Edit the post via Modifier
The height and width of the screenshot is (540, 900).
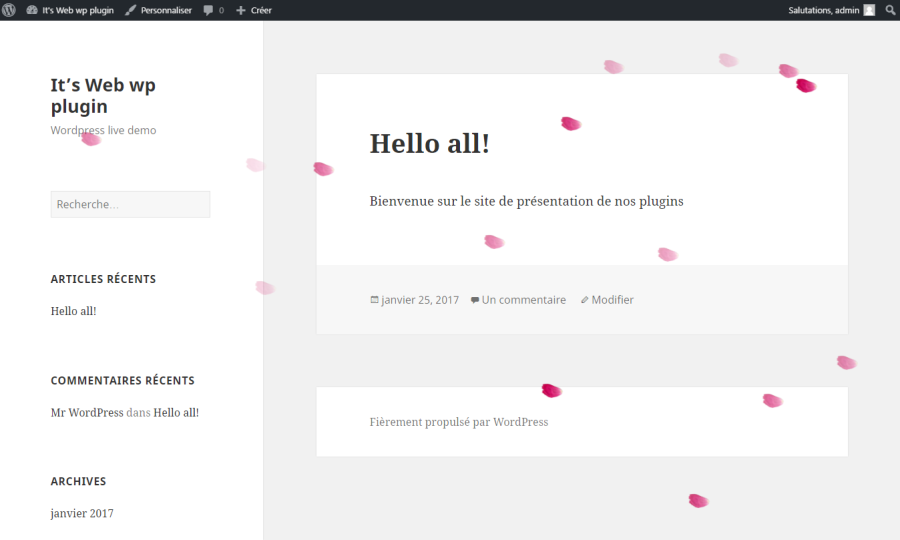pos(612,300)
